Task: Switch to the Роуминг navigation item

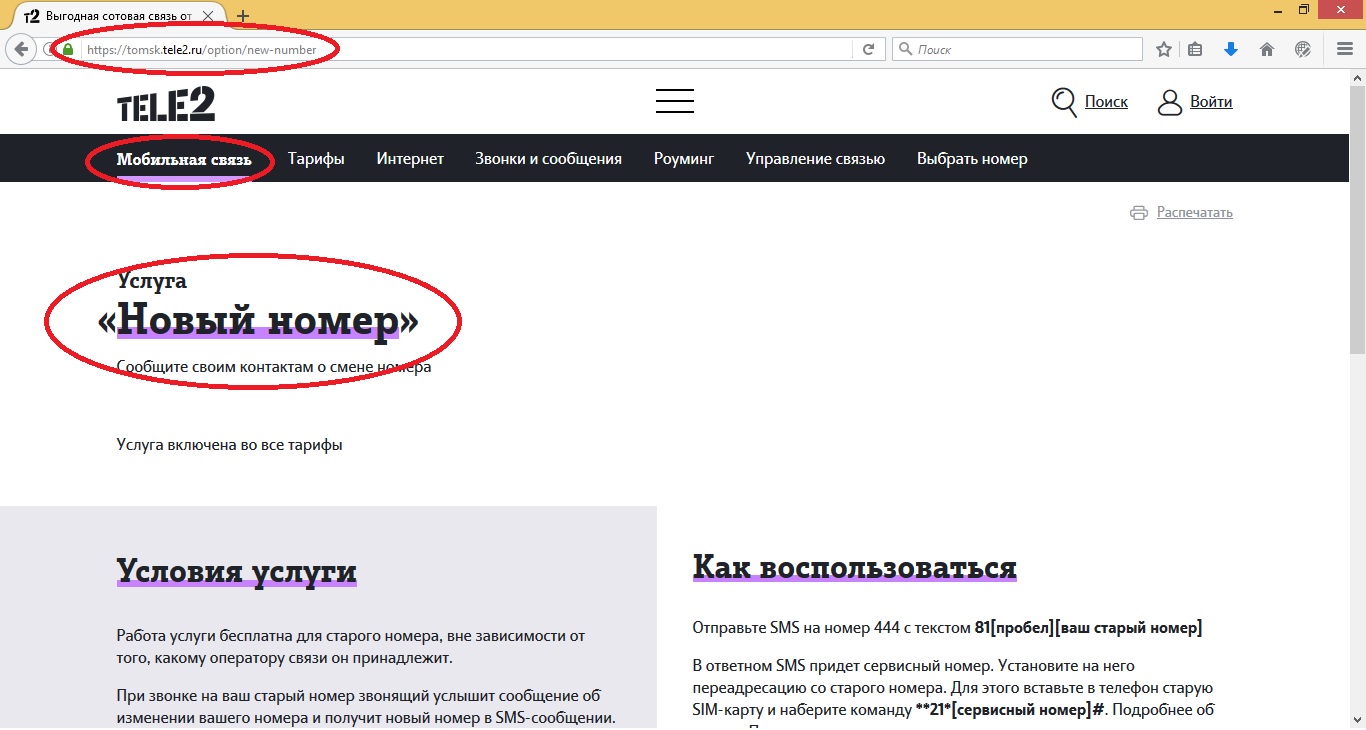Action: [684, 158]
